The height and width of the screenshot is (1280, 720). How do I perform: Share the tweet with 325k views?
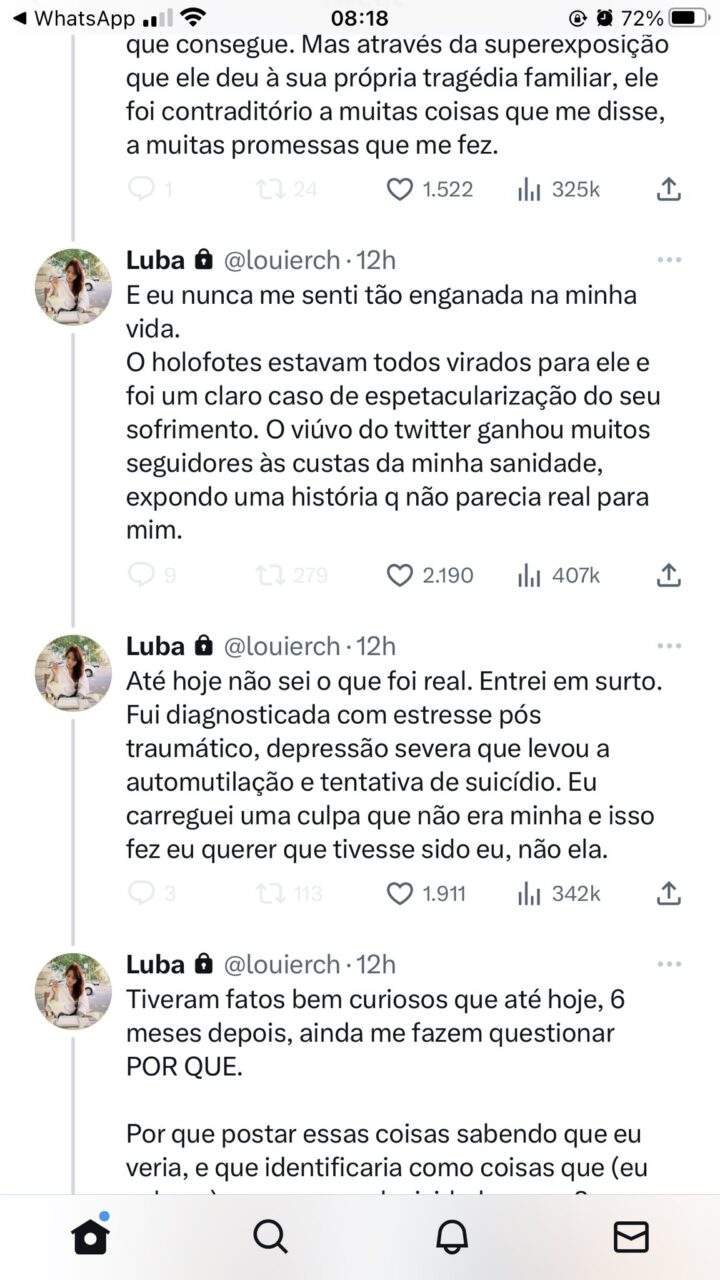point(669,189)
